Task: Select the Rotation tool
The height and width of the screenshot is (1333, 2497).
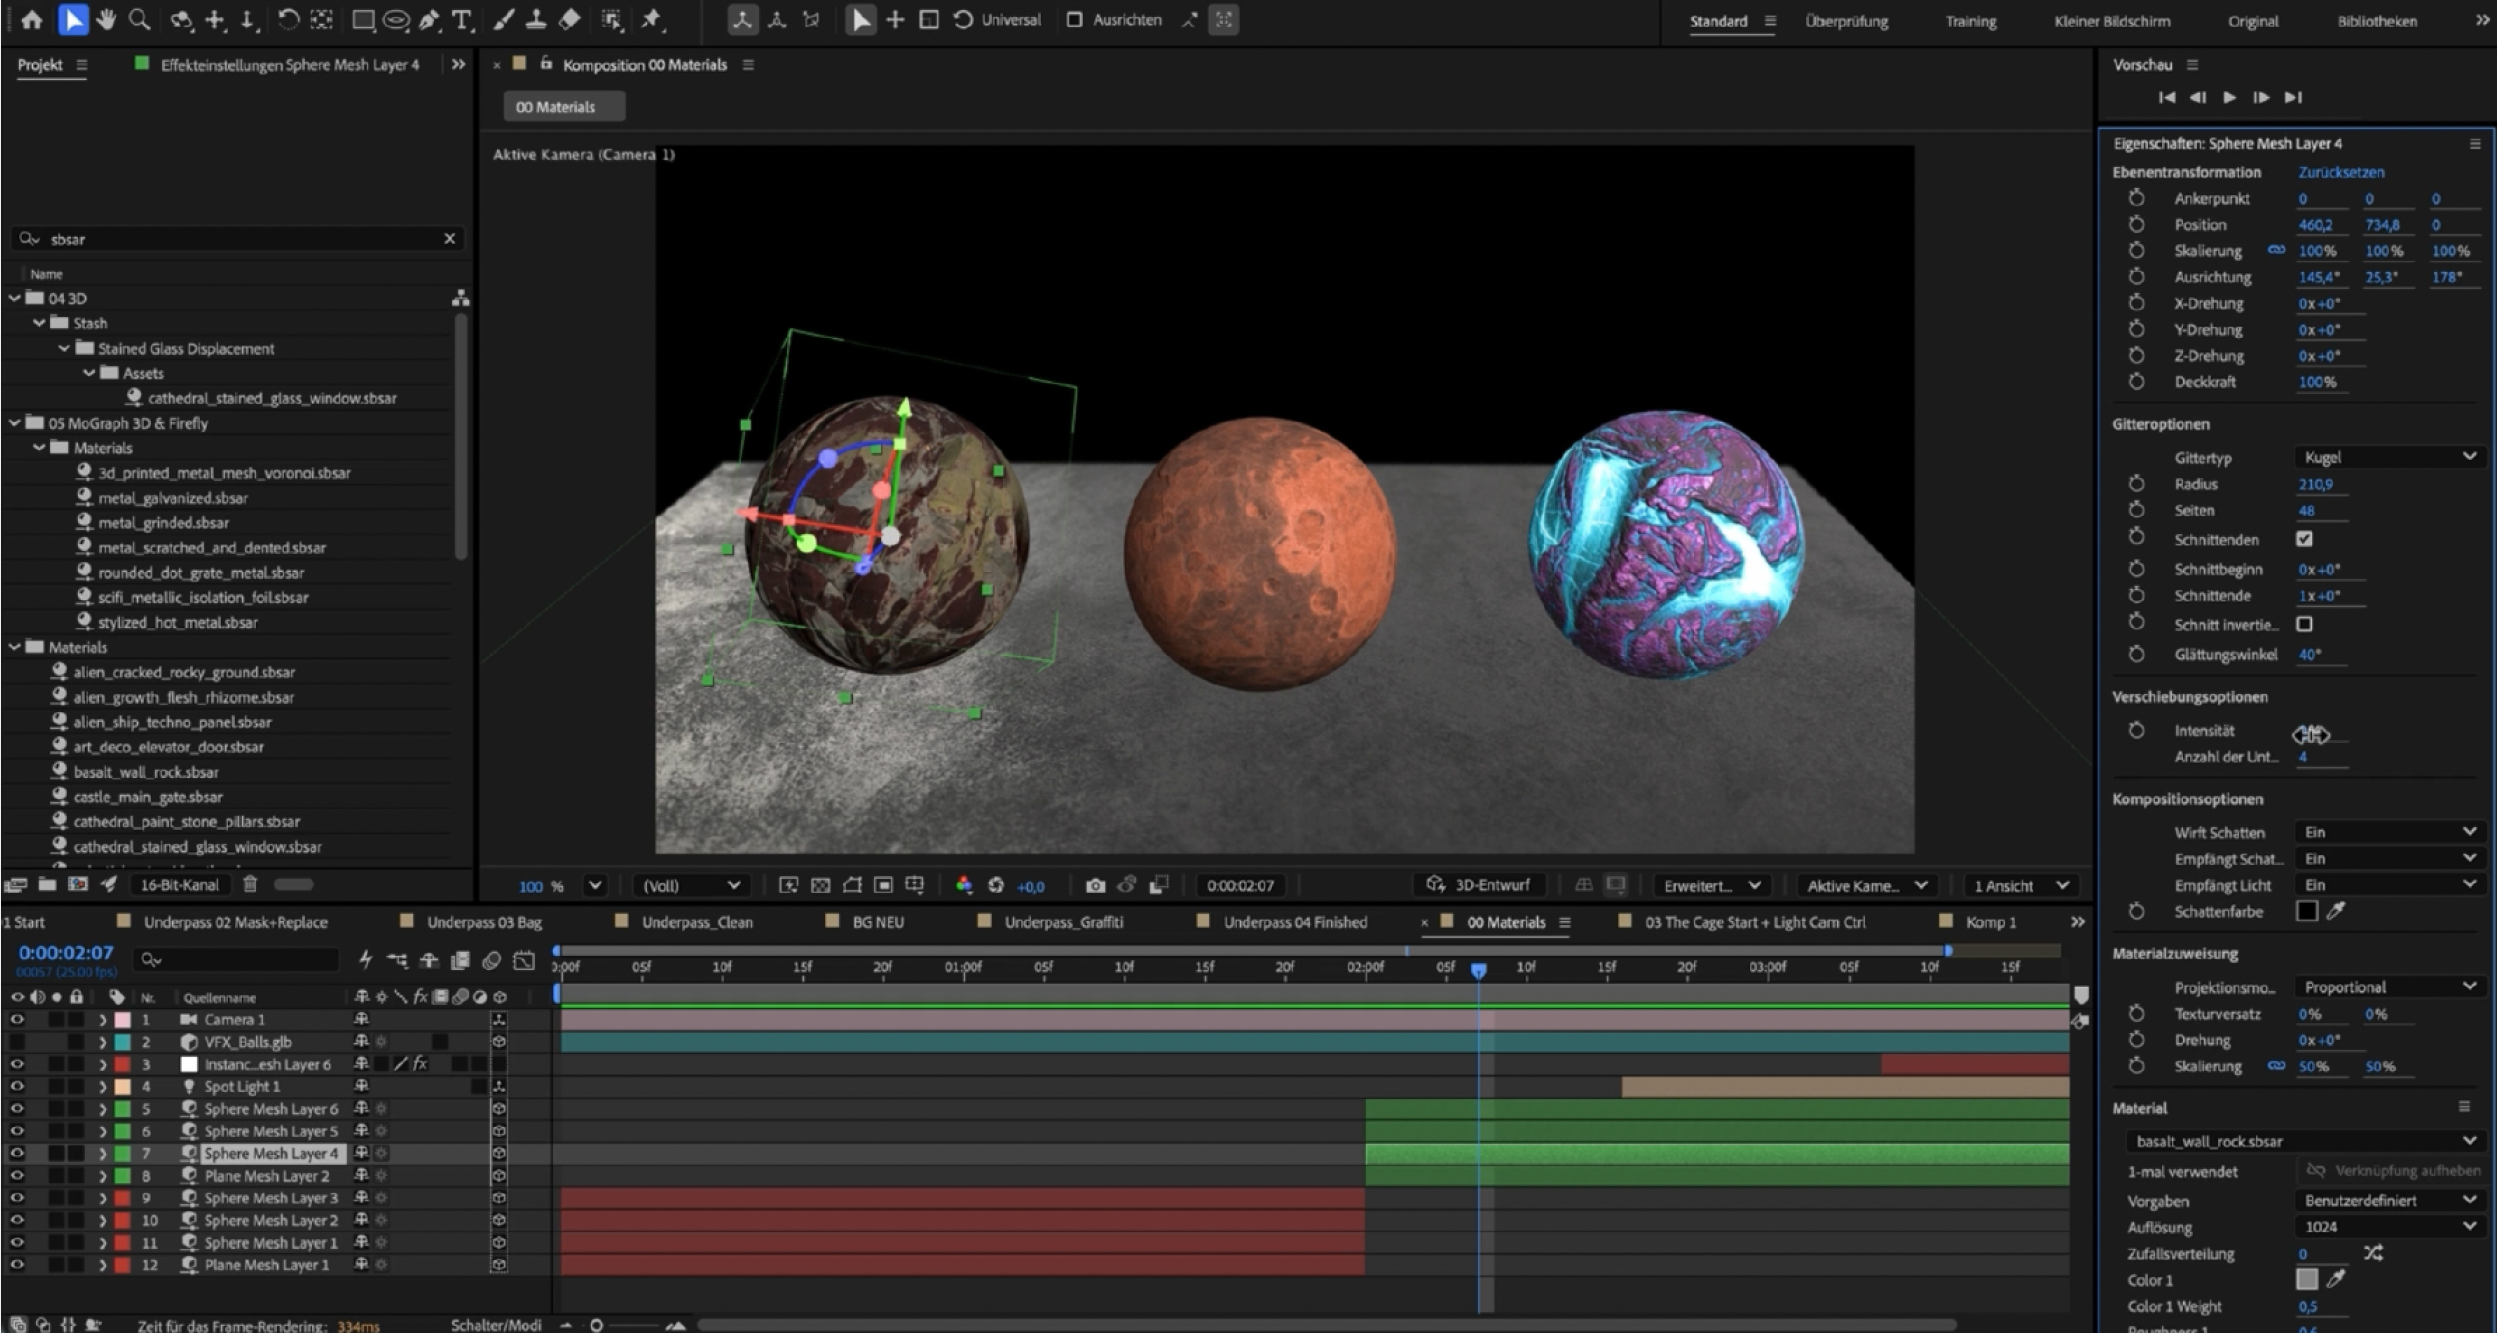Action: tap(288, 19)
